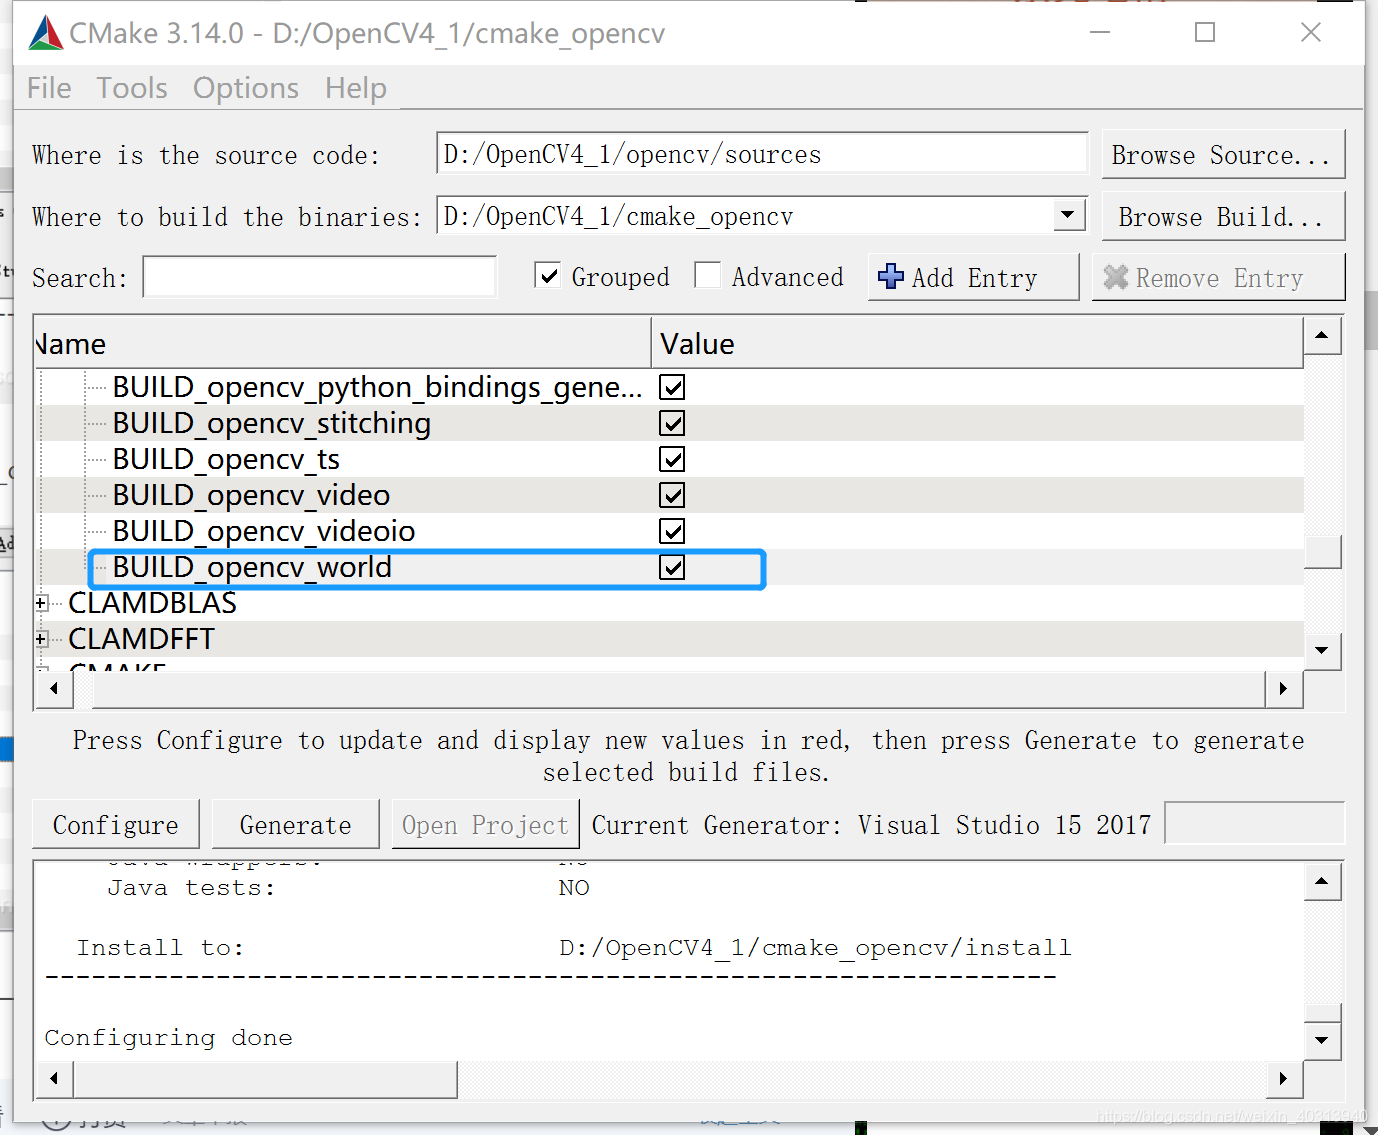Toggle BUILD_opencv_world checkbox
The height and width of the screenshot is (1135, 1378).
tap(672, 567)
